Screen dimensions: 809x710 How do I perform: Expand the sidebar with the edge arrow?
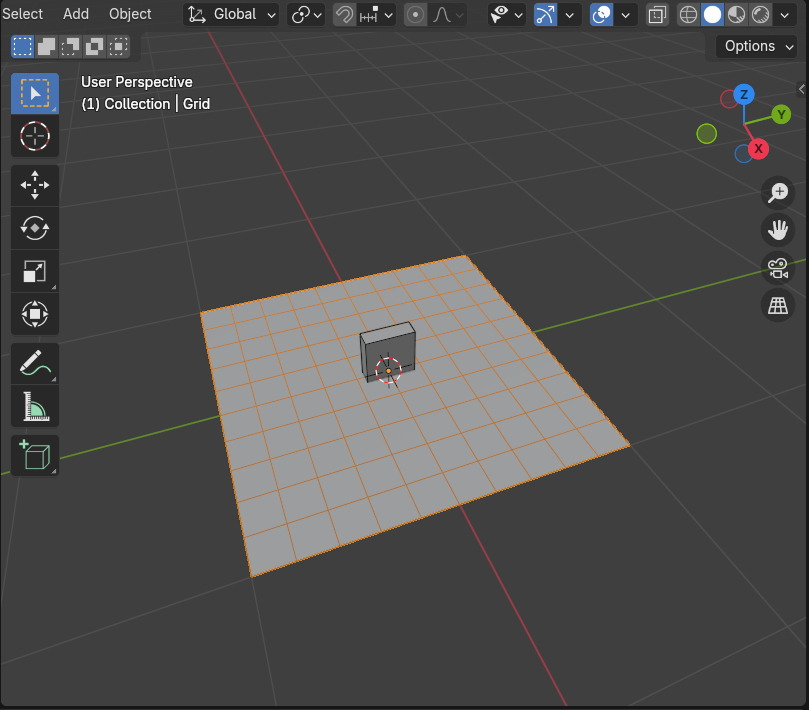click(x=802, y=89)
